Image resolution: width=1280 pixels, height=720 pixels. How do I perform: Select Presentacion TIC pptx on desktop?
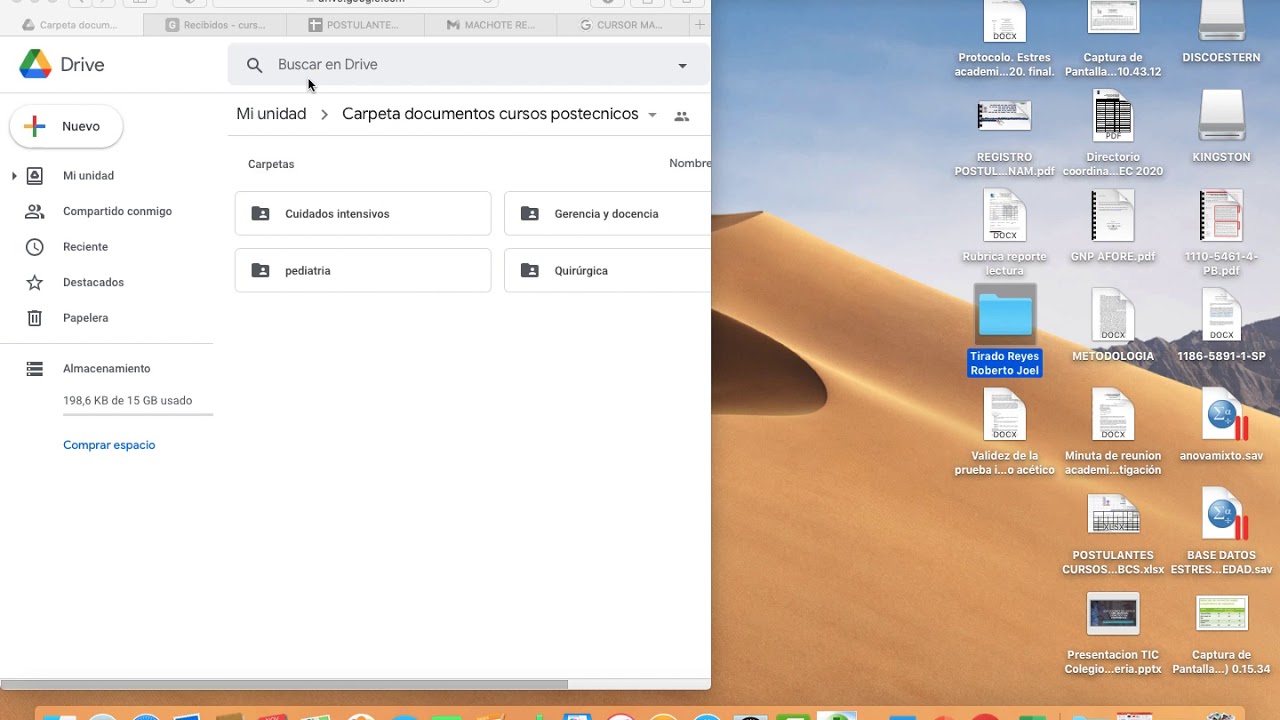tap(1113, 635)
